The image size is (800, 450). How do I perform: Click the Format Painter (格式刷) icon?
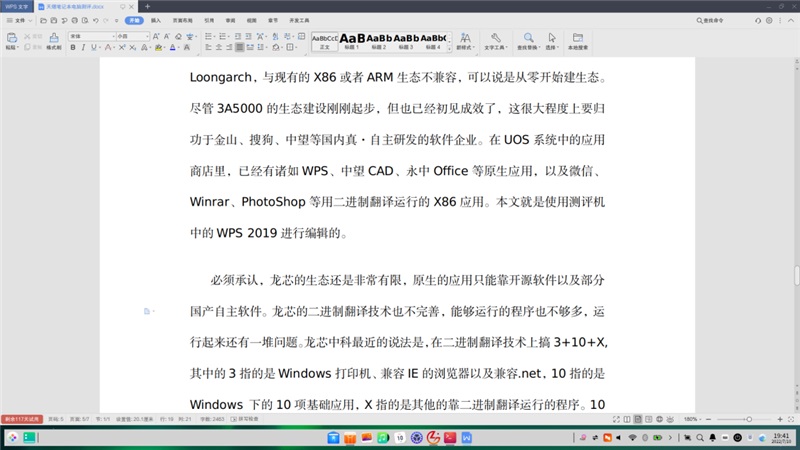[52, 42]
